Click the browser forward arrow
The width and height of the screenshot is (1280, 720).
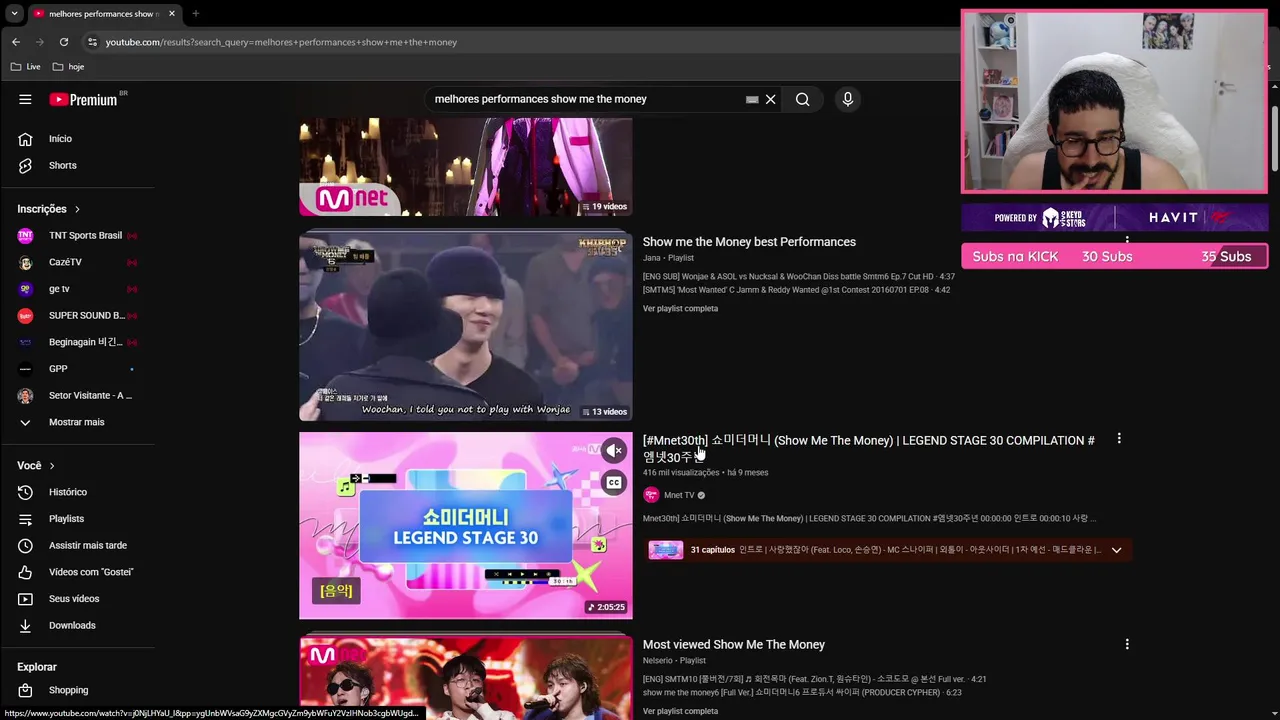click(40, 42)
